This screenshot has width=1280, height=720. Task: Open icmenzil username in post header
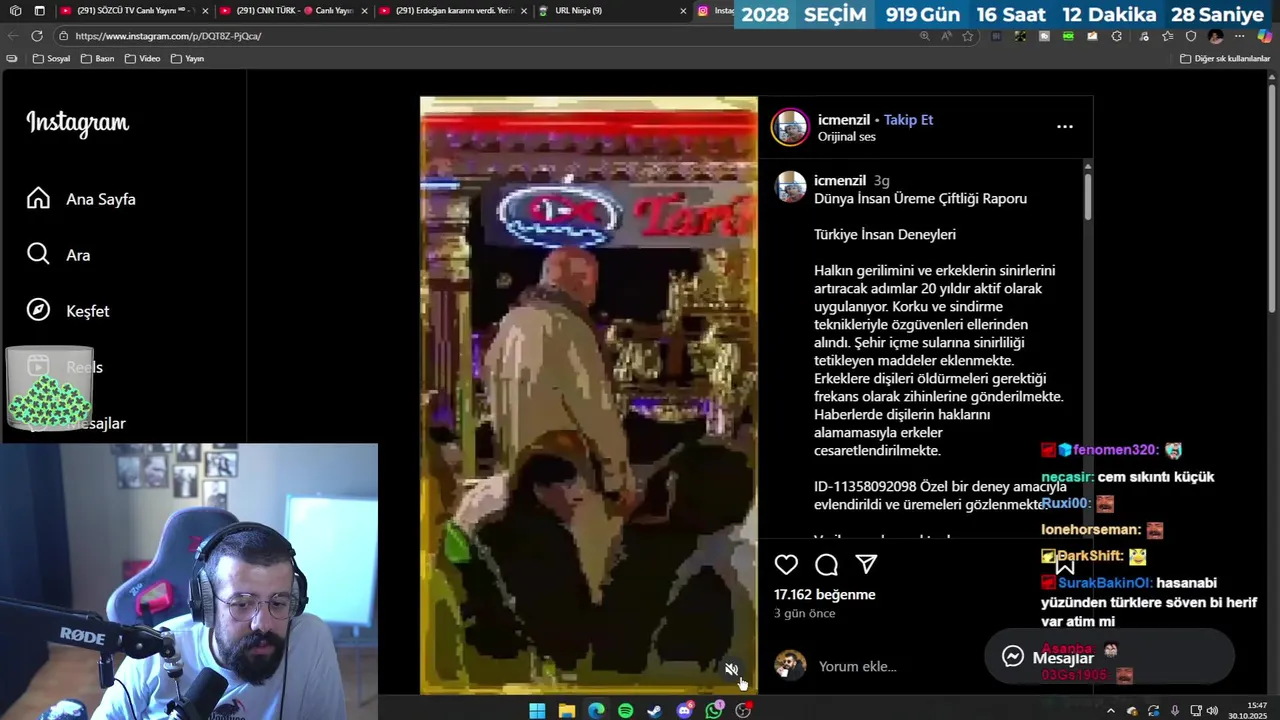[x=844, y=119]
